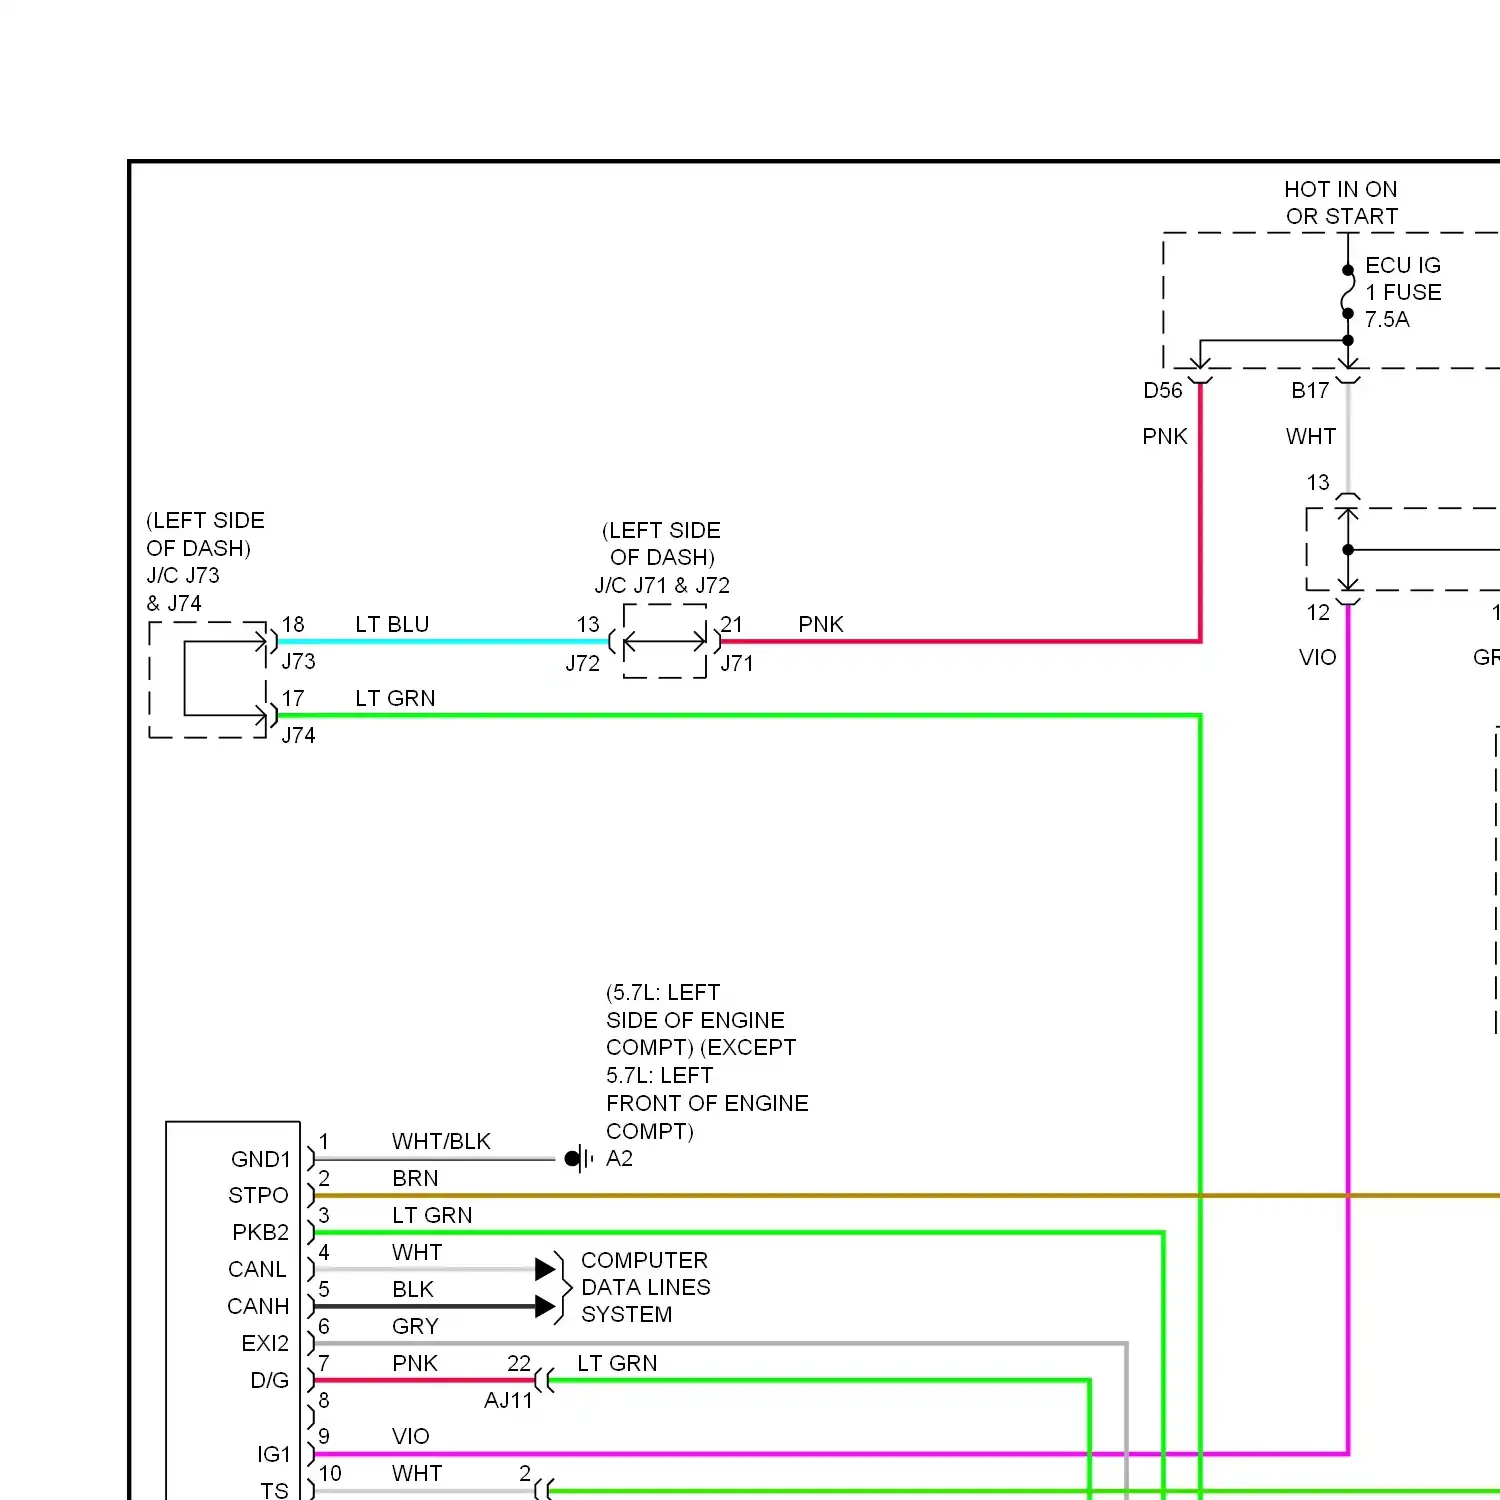The height and width of the screenshot is (1500, 1500).
Task: Select "PNK" wire label below D56
Action: [1165, 437]
